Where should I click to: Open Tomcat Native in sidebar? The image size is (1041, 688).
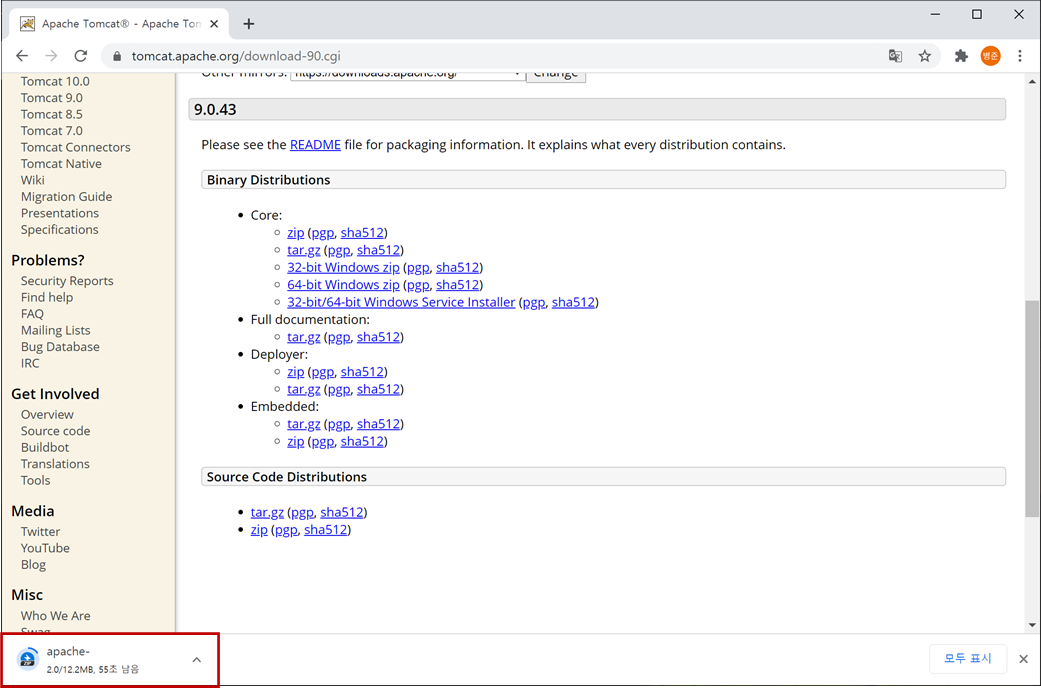pyautogui.click(x=61, y=163)
